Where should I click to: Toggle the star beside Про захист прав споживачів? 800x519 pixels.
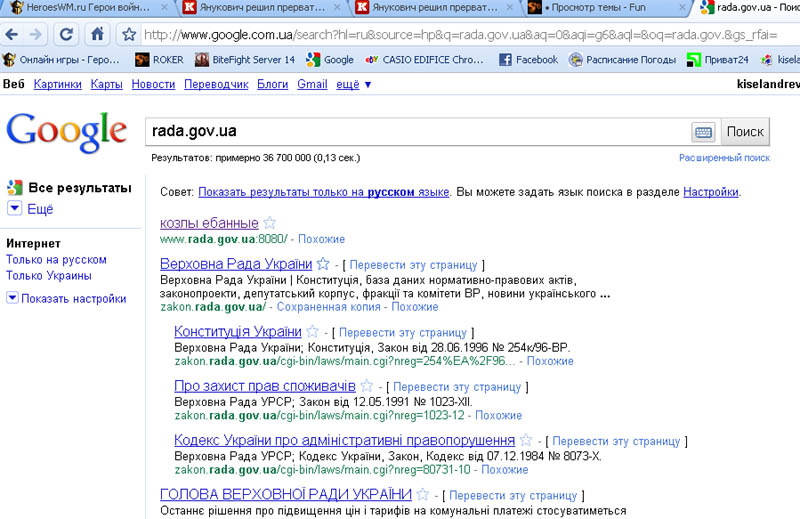point(367,386)
